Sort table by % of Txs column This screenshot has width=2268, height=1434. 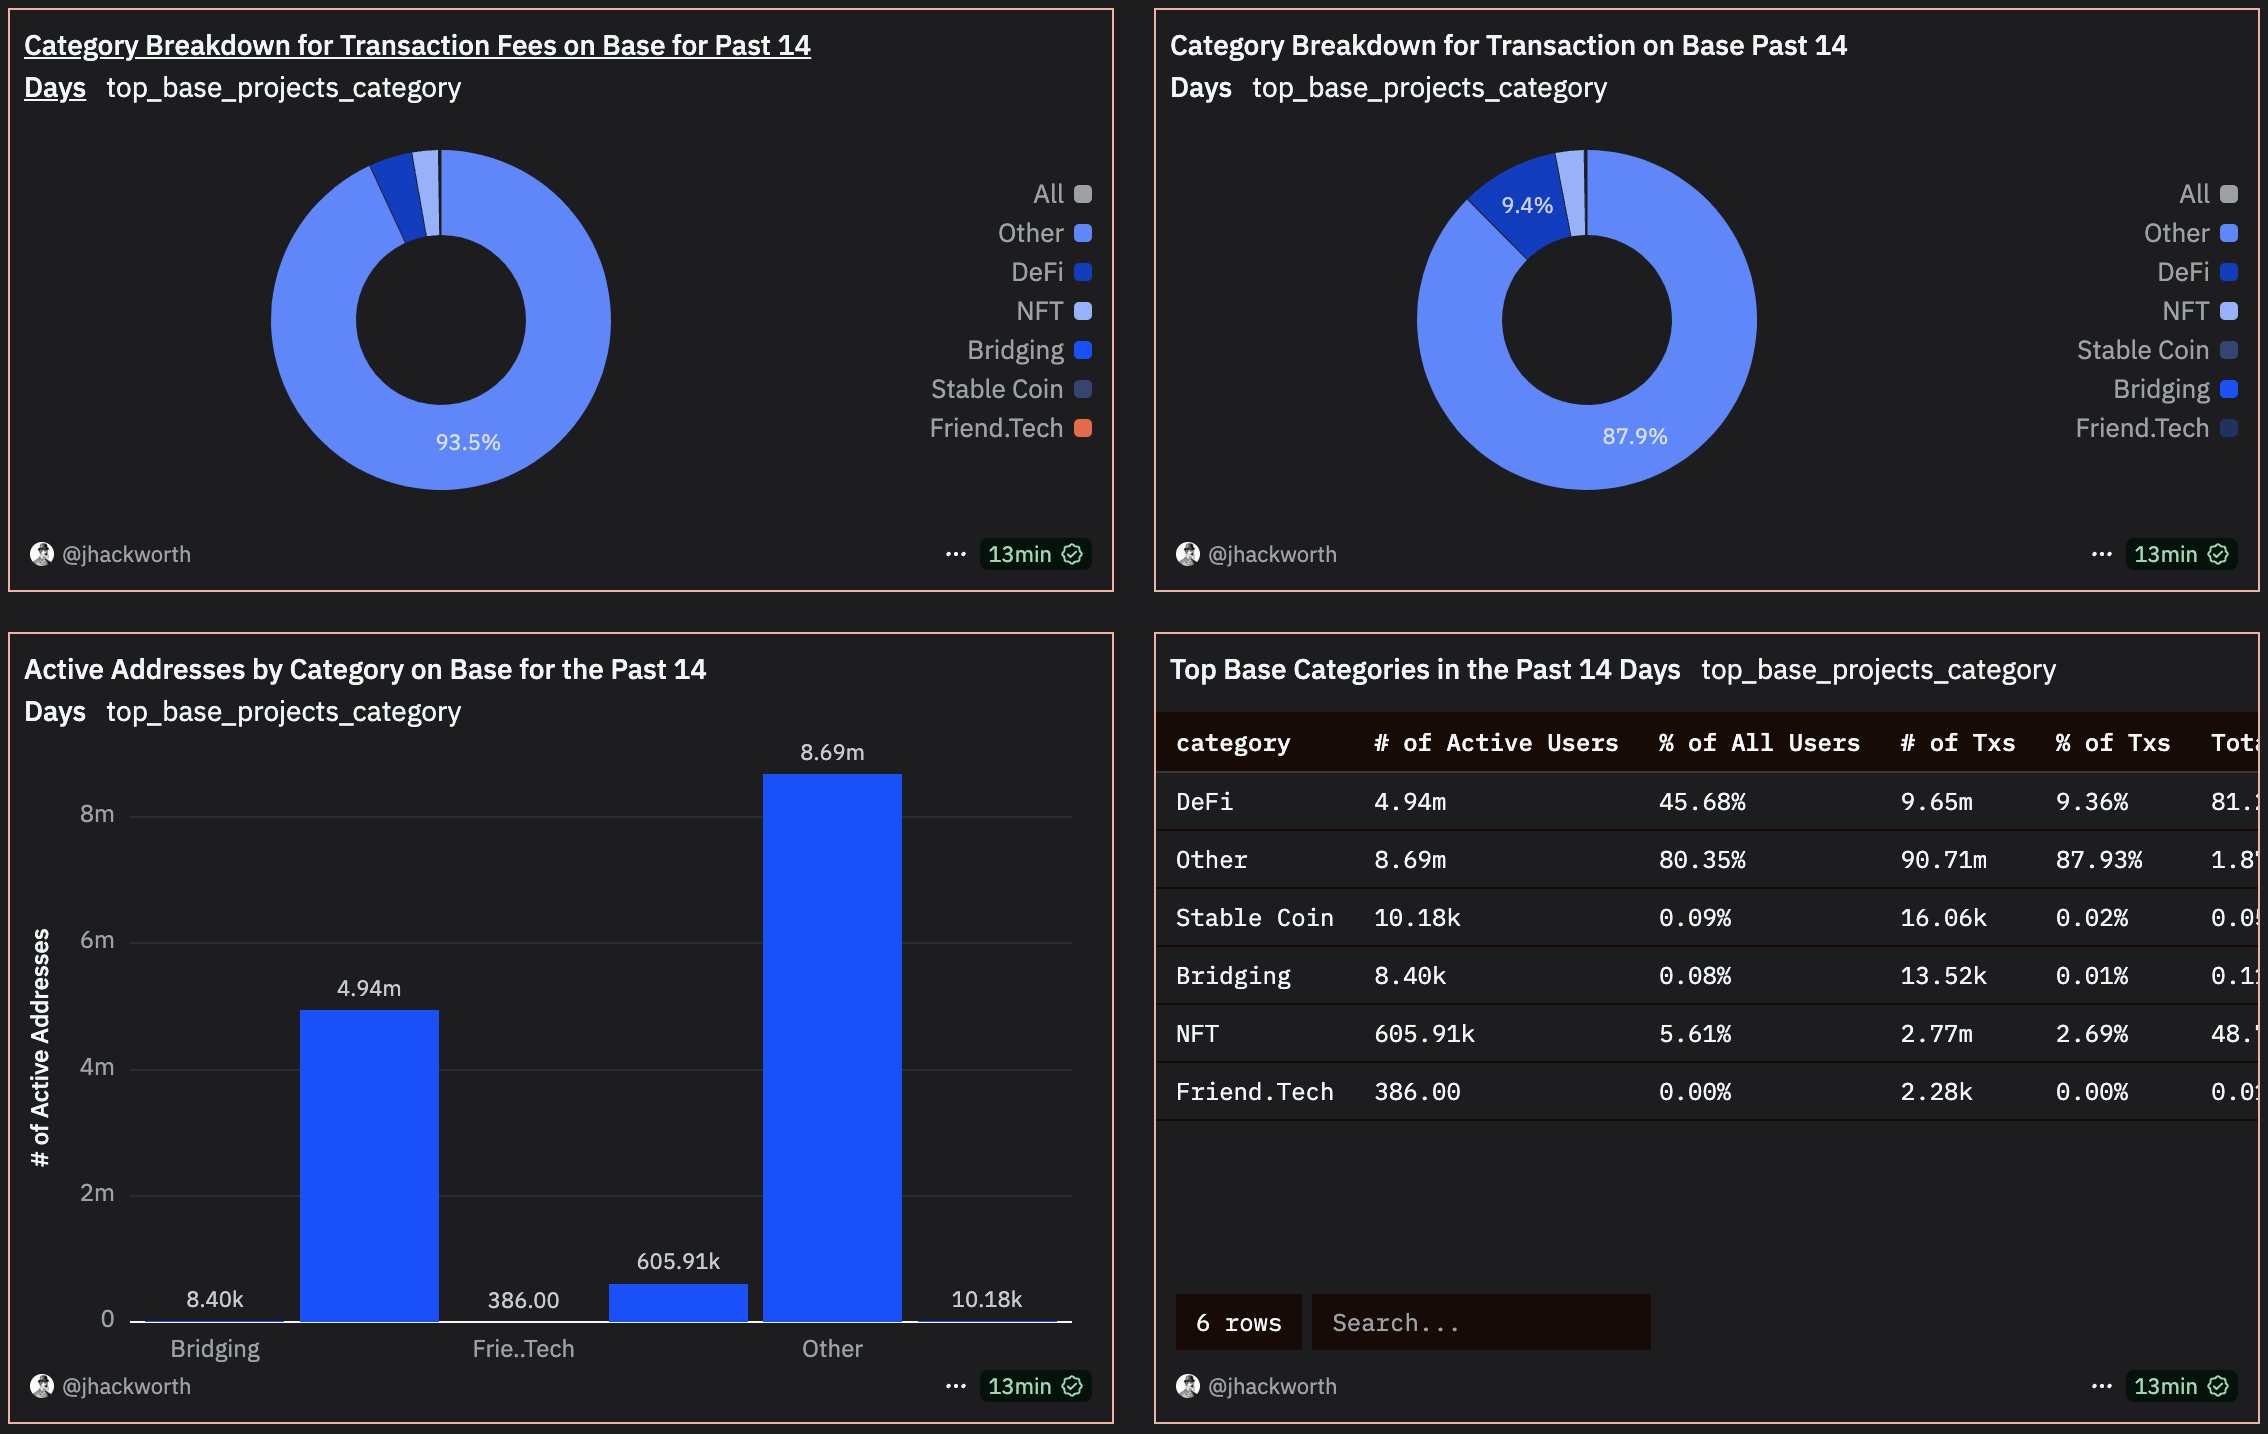(2112, 743)
